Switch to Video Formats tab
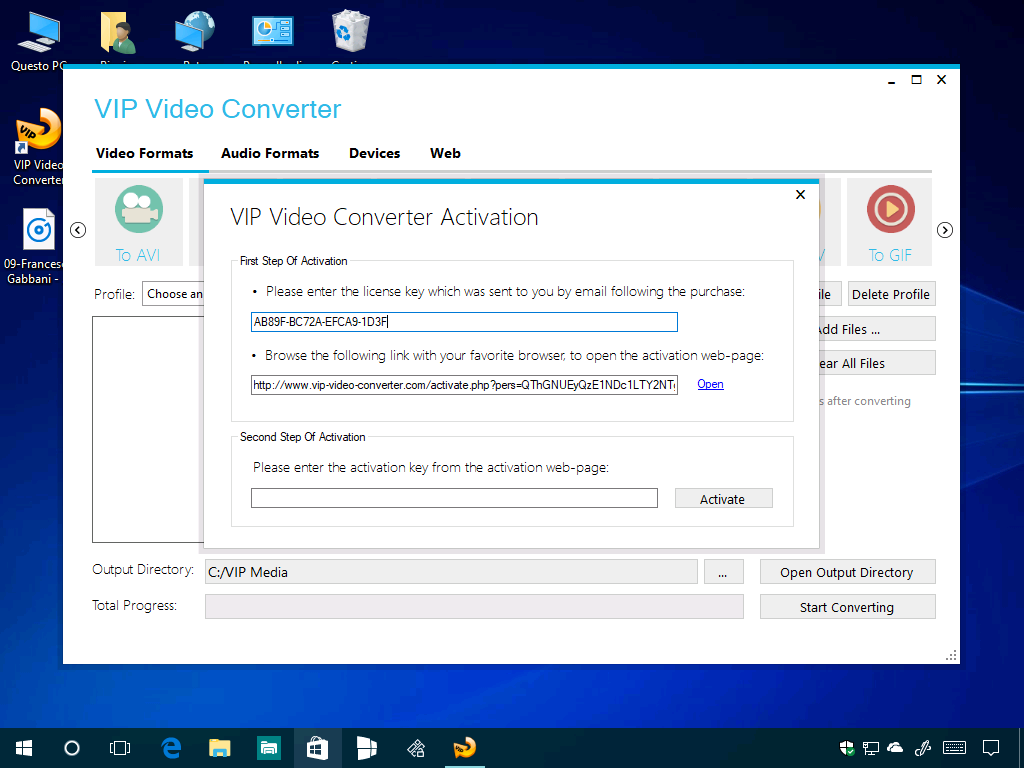This screenshot has width=1024, height=768. (x=145, y=153)
